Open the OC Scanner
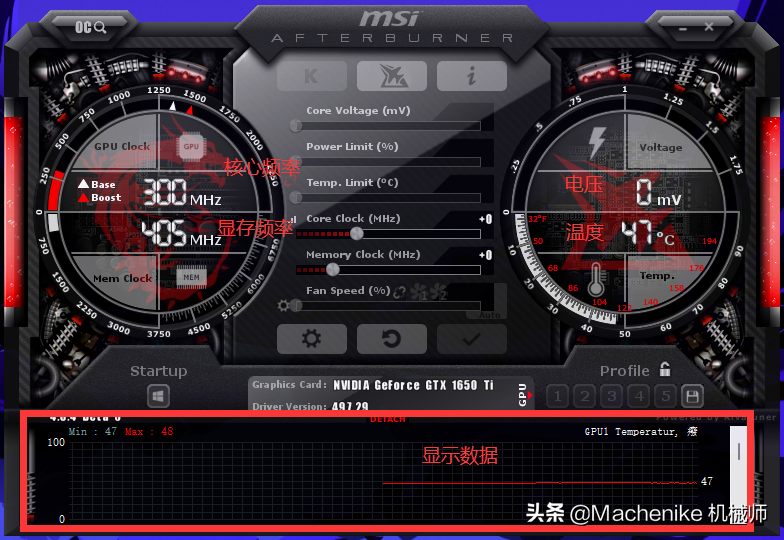 [91, 27]
